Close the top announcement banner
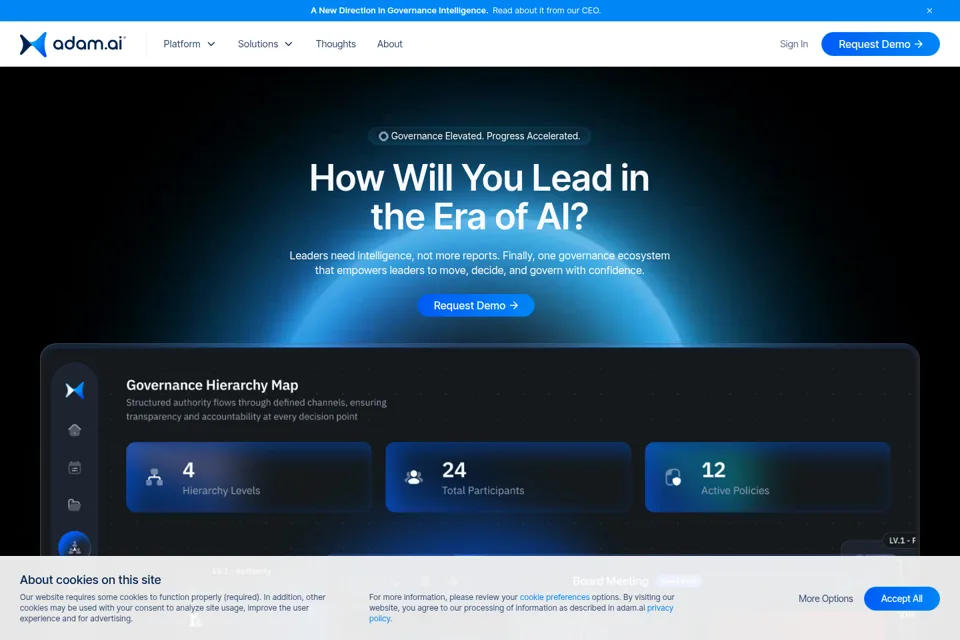This screenshot has width=960, height=640. pyautogui.click(x=929, y=10)
